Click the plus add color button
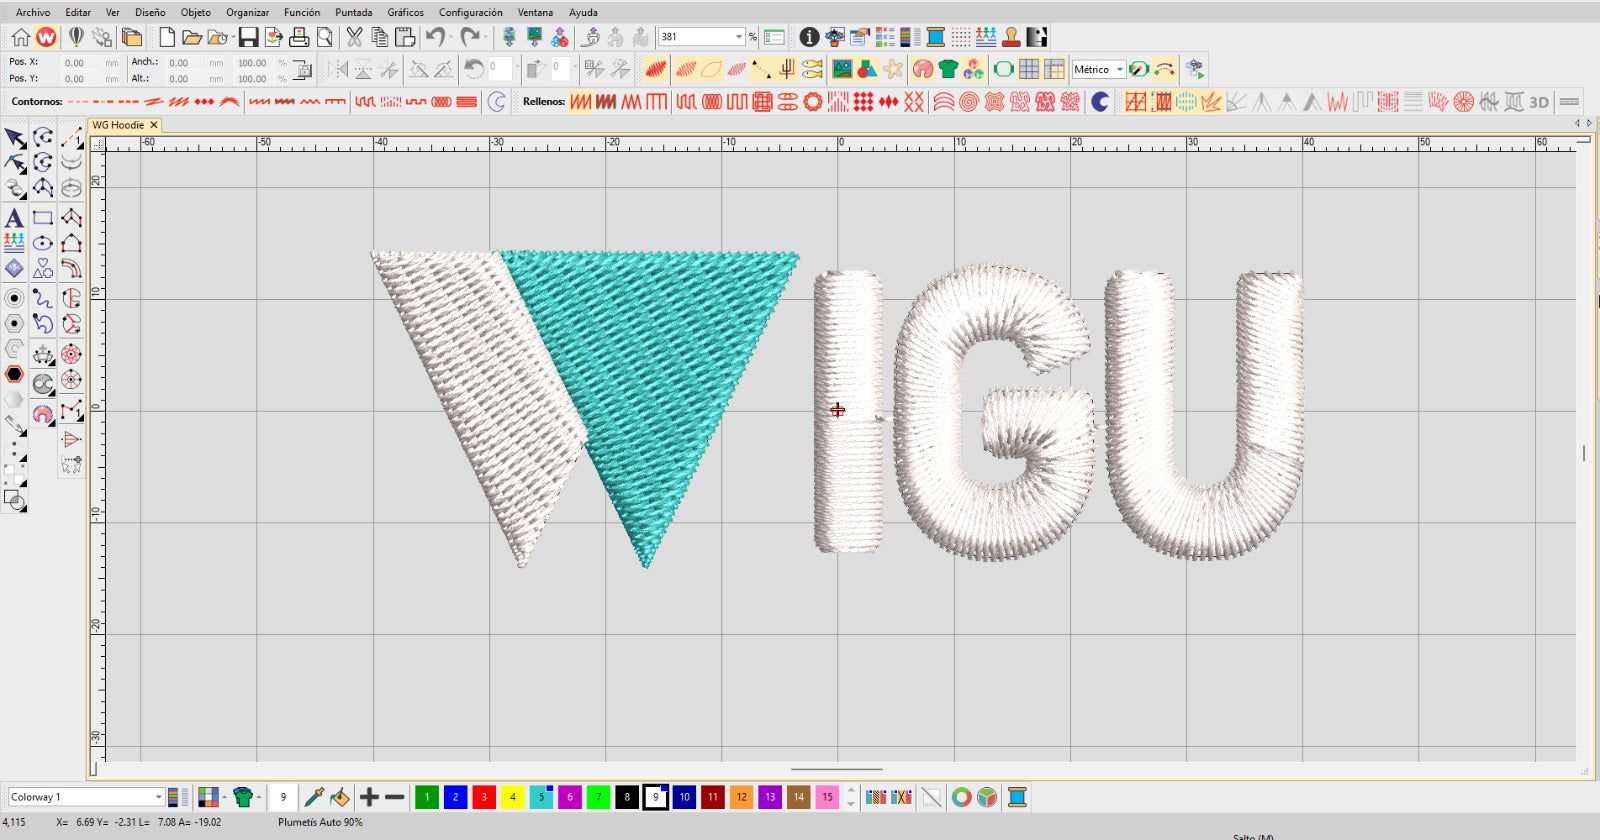The width and height of the screenshot is (1600, 840). click(x=369, y=797)
